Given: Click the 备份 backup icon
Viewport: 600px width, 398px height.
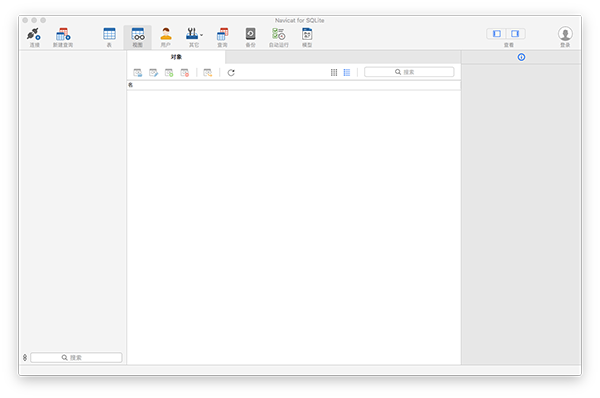Looking at the screenshot, I should coord(251,34).
